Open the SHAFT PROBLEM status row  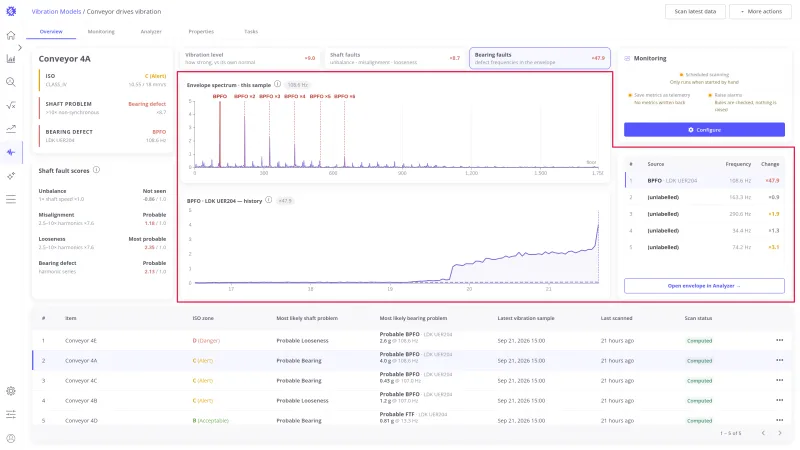[x=103, y=108]
